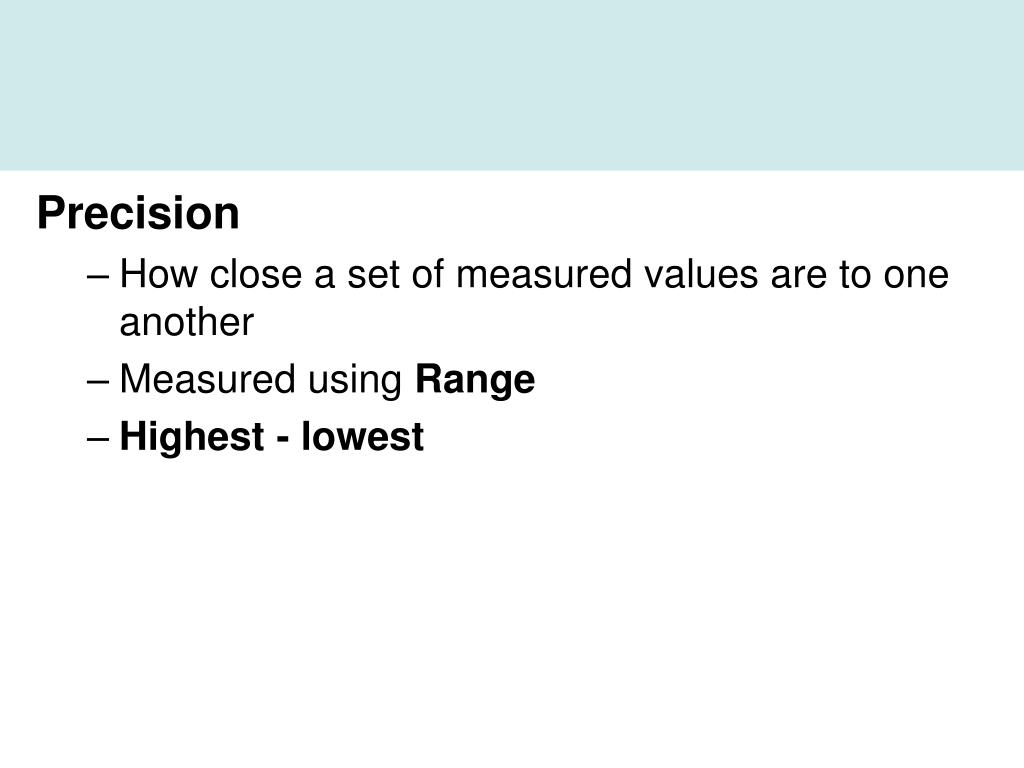
Task: Click the empty teal header banner
Action: click(512, 85)
